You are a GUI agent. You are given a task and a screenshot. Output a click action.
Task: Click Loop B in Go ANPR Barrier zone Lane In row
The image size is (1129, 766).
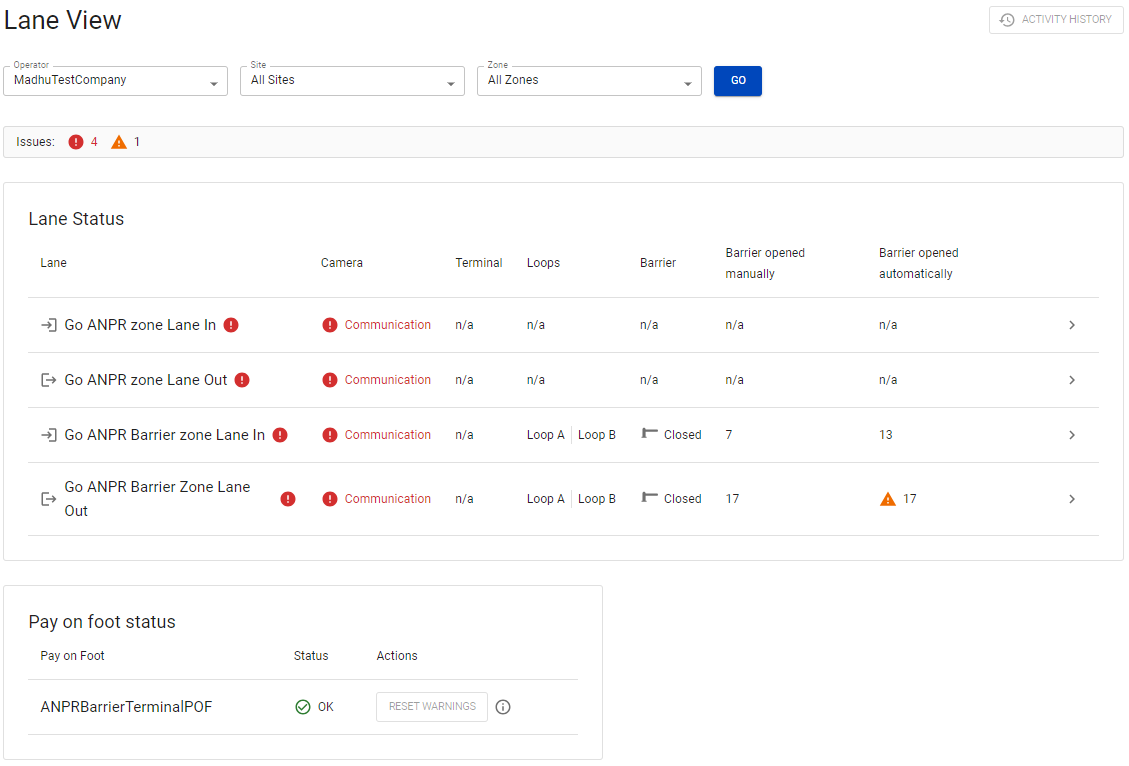click(x=596, y=435)
